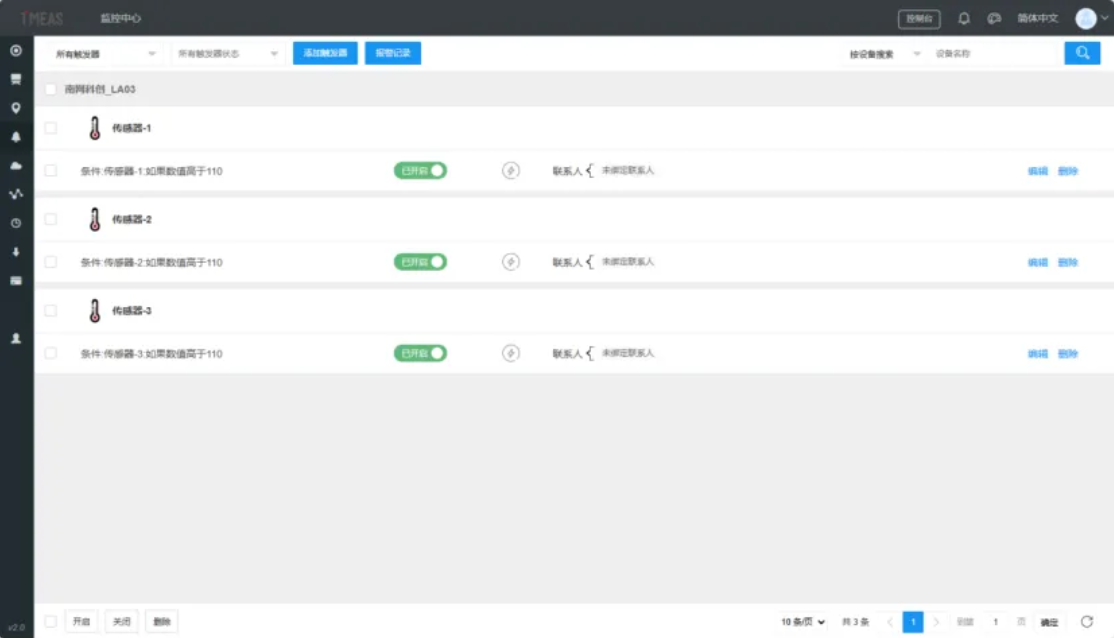Click the 设备名称 search input field

(x=993, y=54)
